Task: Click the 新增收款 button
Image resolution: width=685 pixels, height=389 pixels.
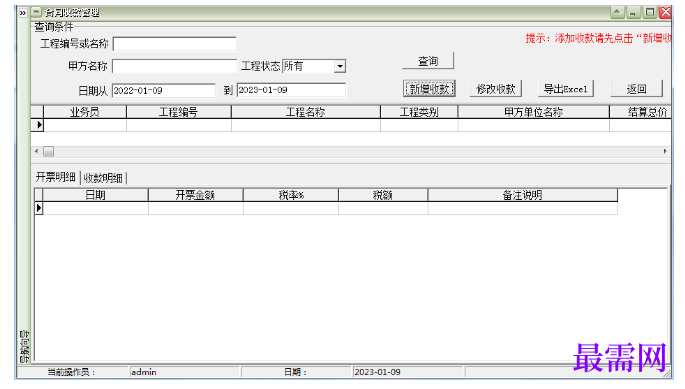Action: [429, 89]
